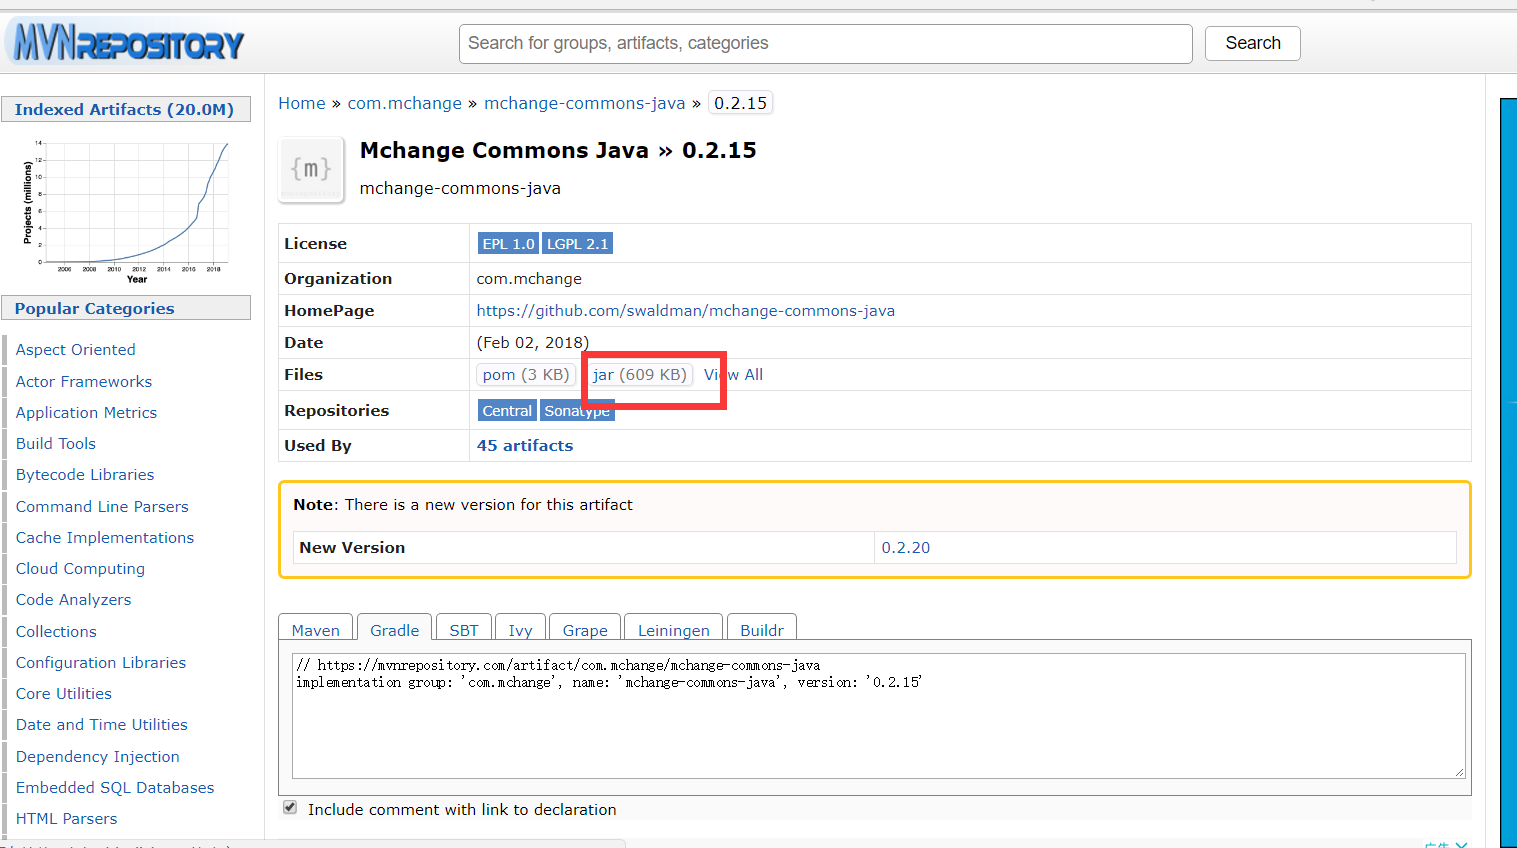The height and width of the screenshot is (848, 1517).
Task: Open Dependency Injection category
Action: (98, 757)
